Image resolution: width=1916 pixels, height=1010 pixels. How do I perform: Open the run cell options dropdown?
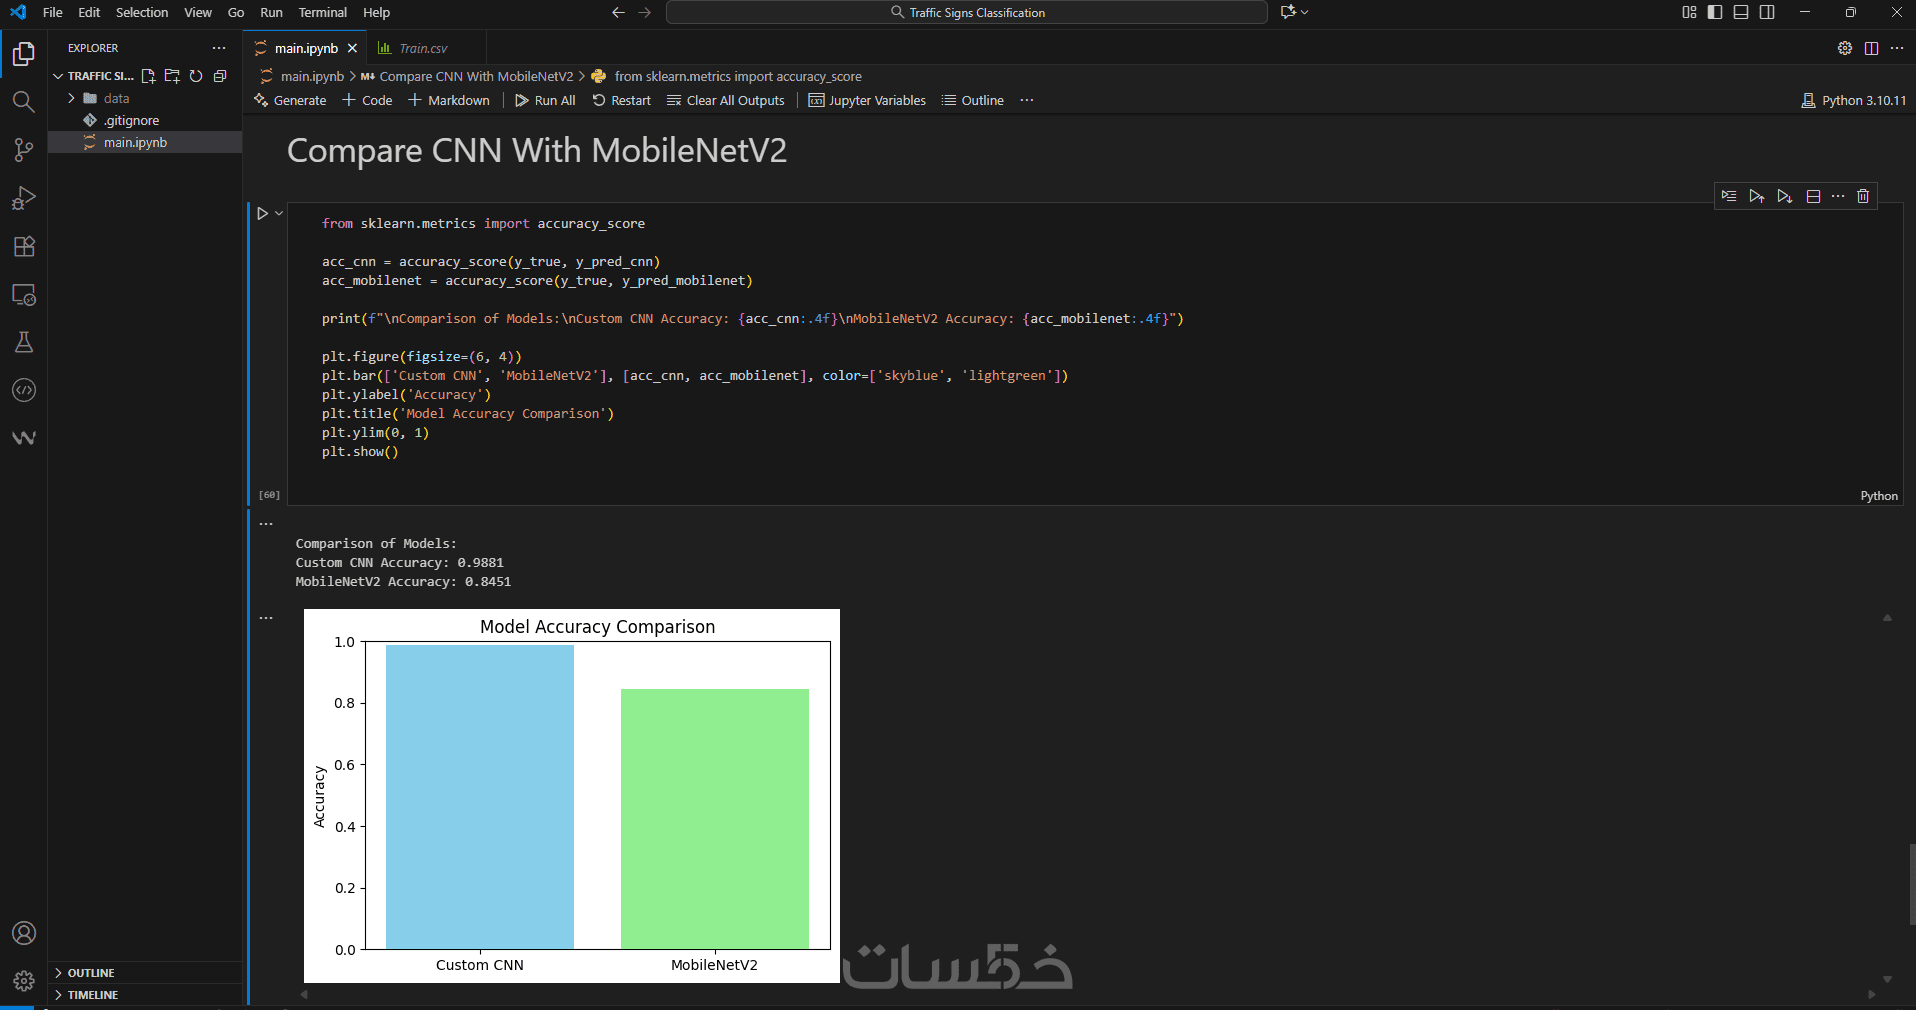(x=279, y=213)
